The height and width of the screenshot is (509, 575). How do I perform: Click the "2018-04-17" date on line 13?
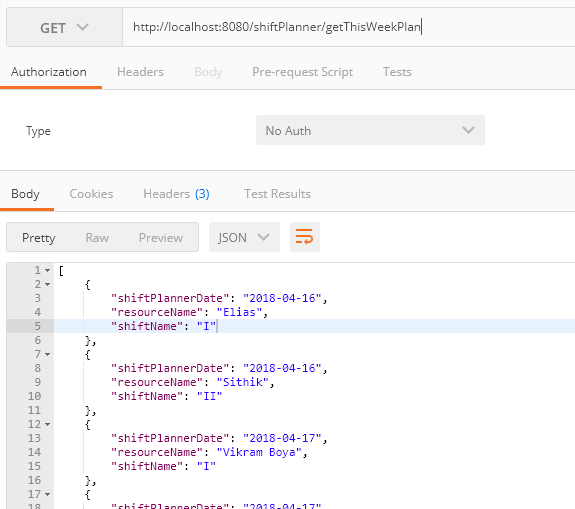point(282,438)
